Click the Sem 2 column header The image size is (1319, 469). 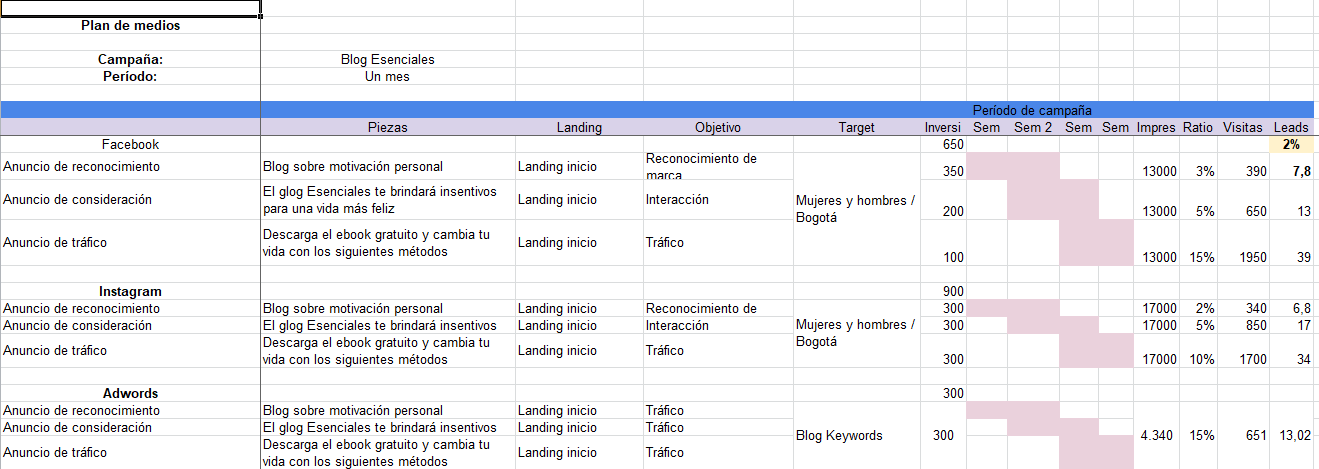[1033, 128]
